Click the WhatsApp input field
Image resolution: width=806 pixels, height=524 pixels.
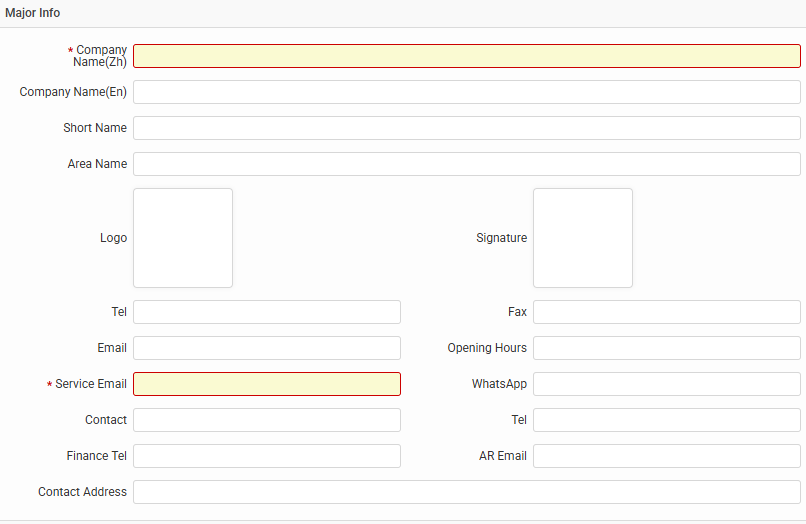(x=666, y=384)
